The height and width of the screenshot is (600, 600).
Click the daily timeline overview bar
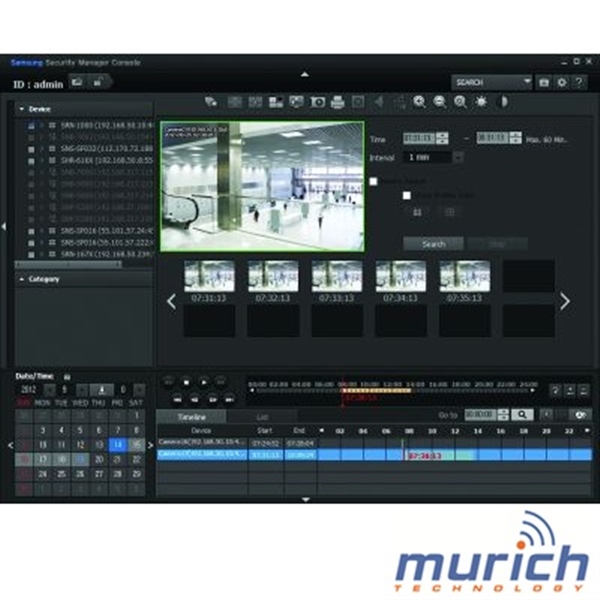pyautogui.click(x=392, y=391)
